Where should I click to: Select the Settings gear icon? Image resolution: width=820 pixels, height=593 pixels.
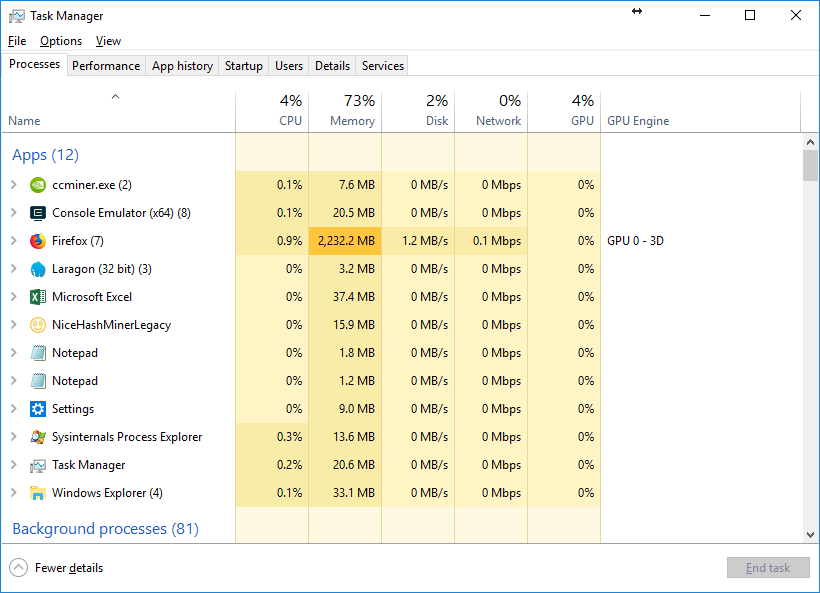point(38,409)
